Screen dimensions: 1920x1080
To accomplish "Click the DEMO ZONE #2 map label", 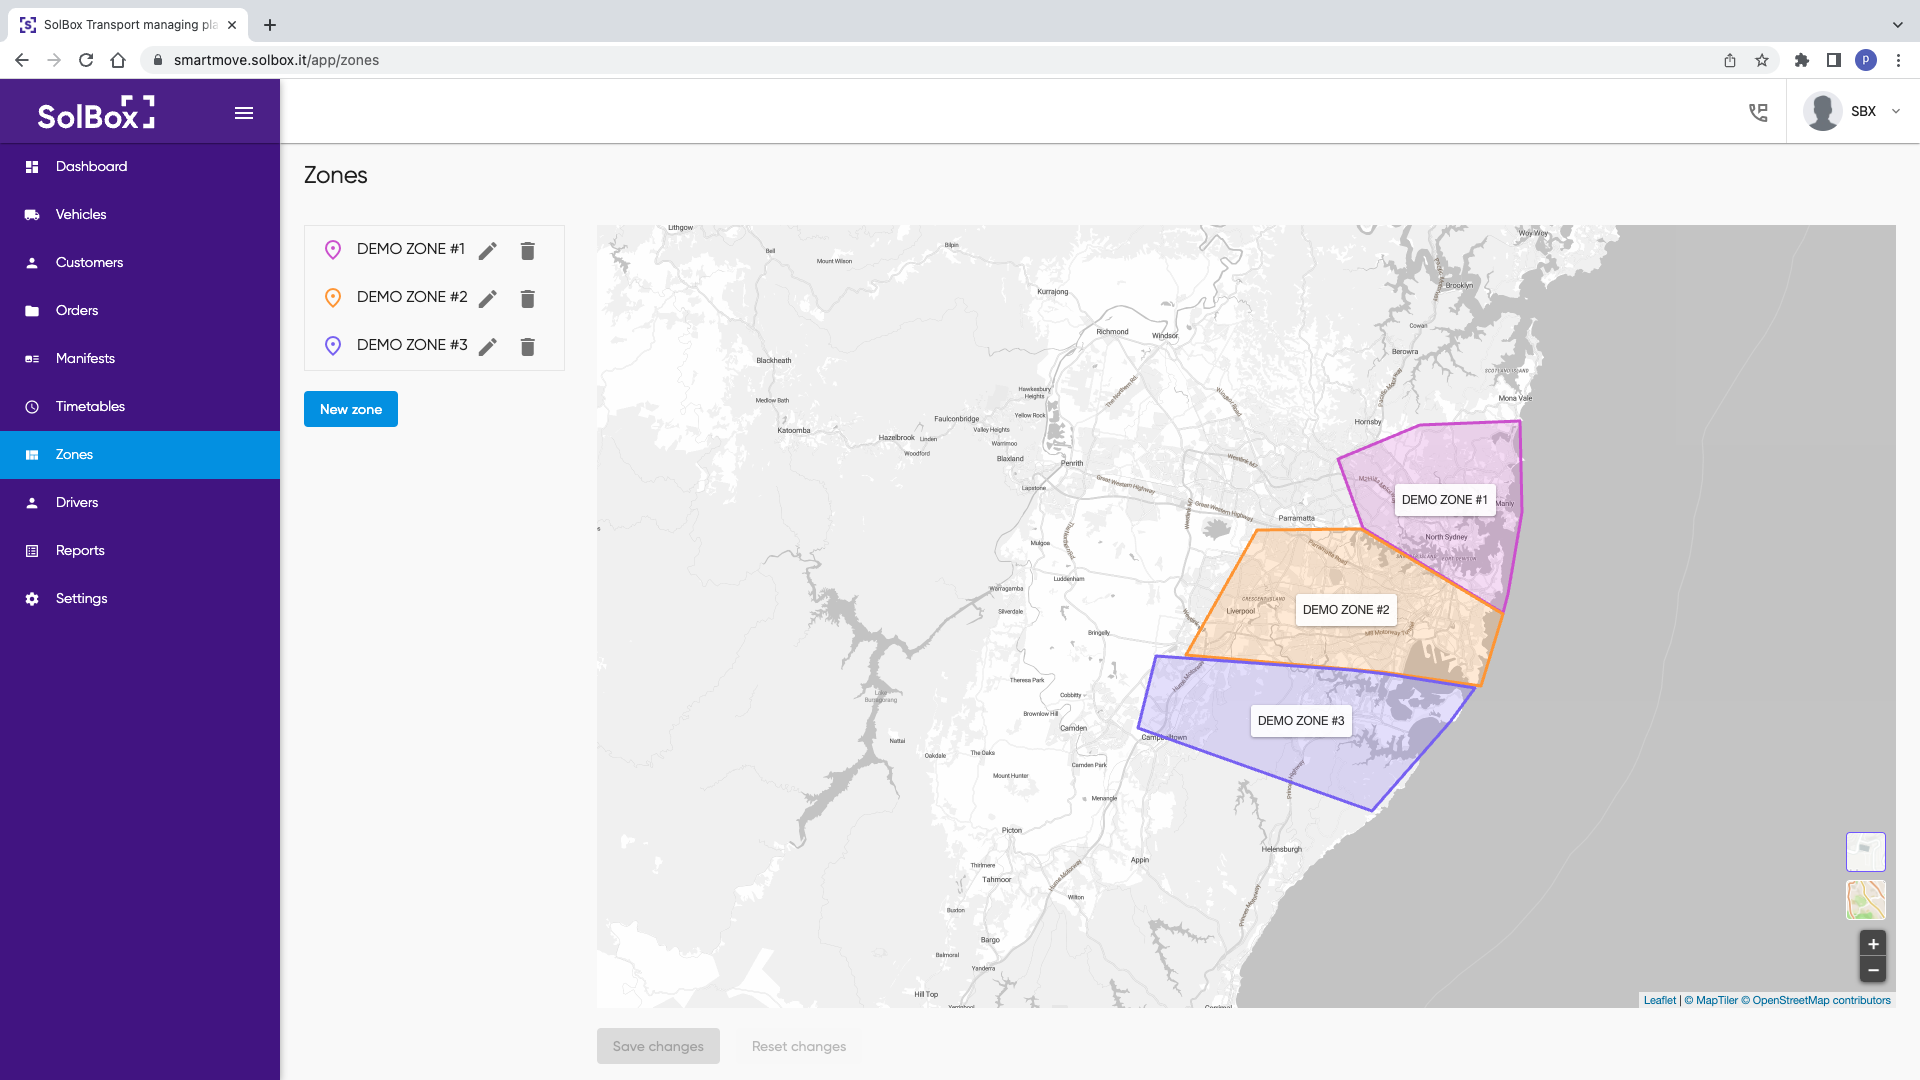I will [x=1346, y=610].
